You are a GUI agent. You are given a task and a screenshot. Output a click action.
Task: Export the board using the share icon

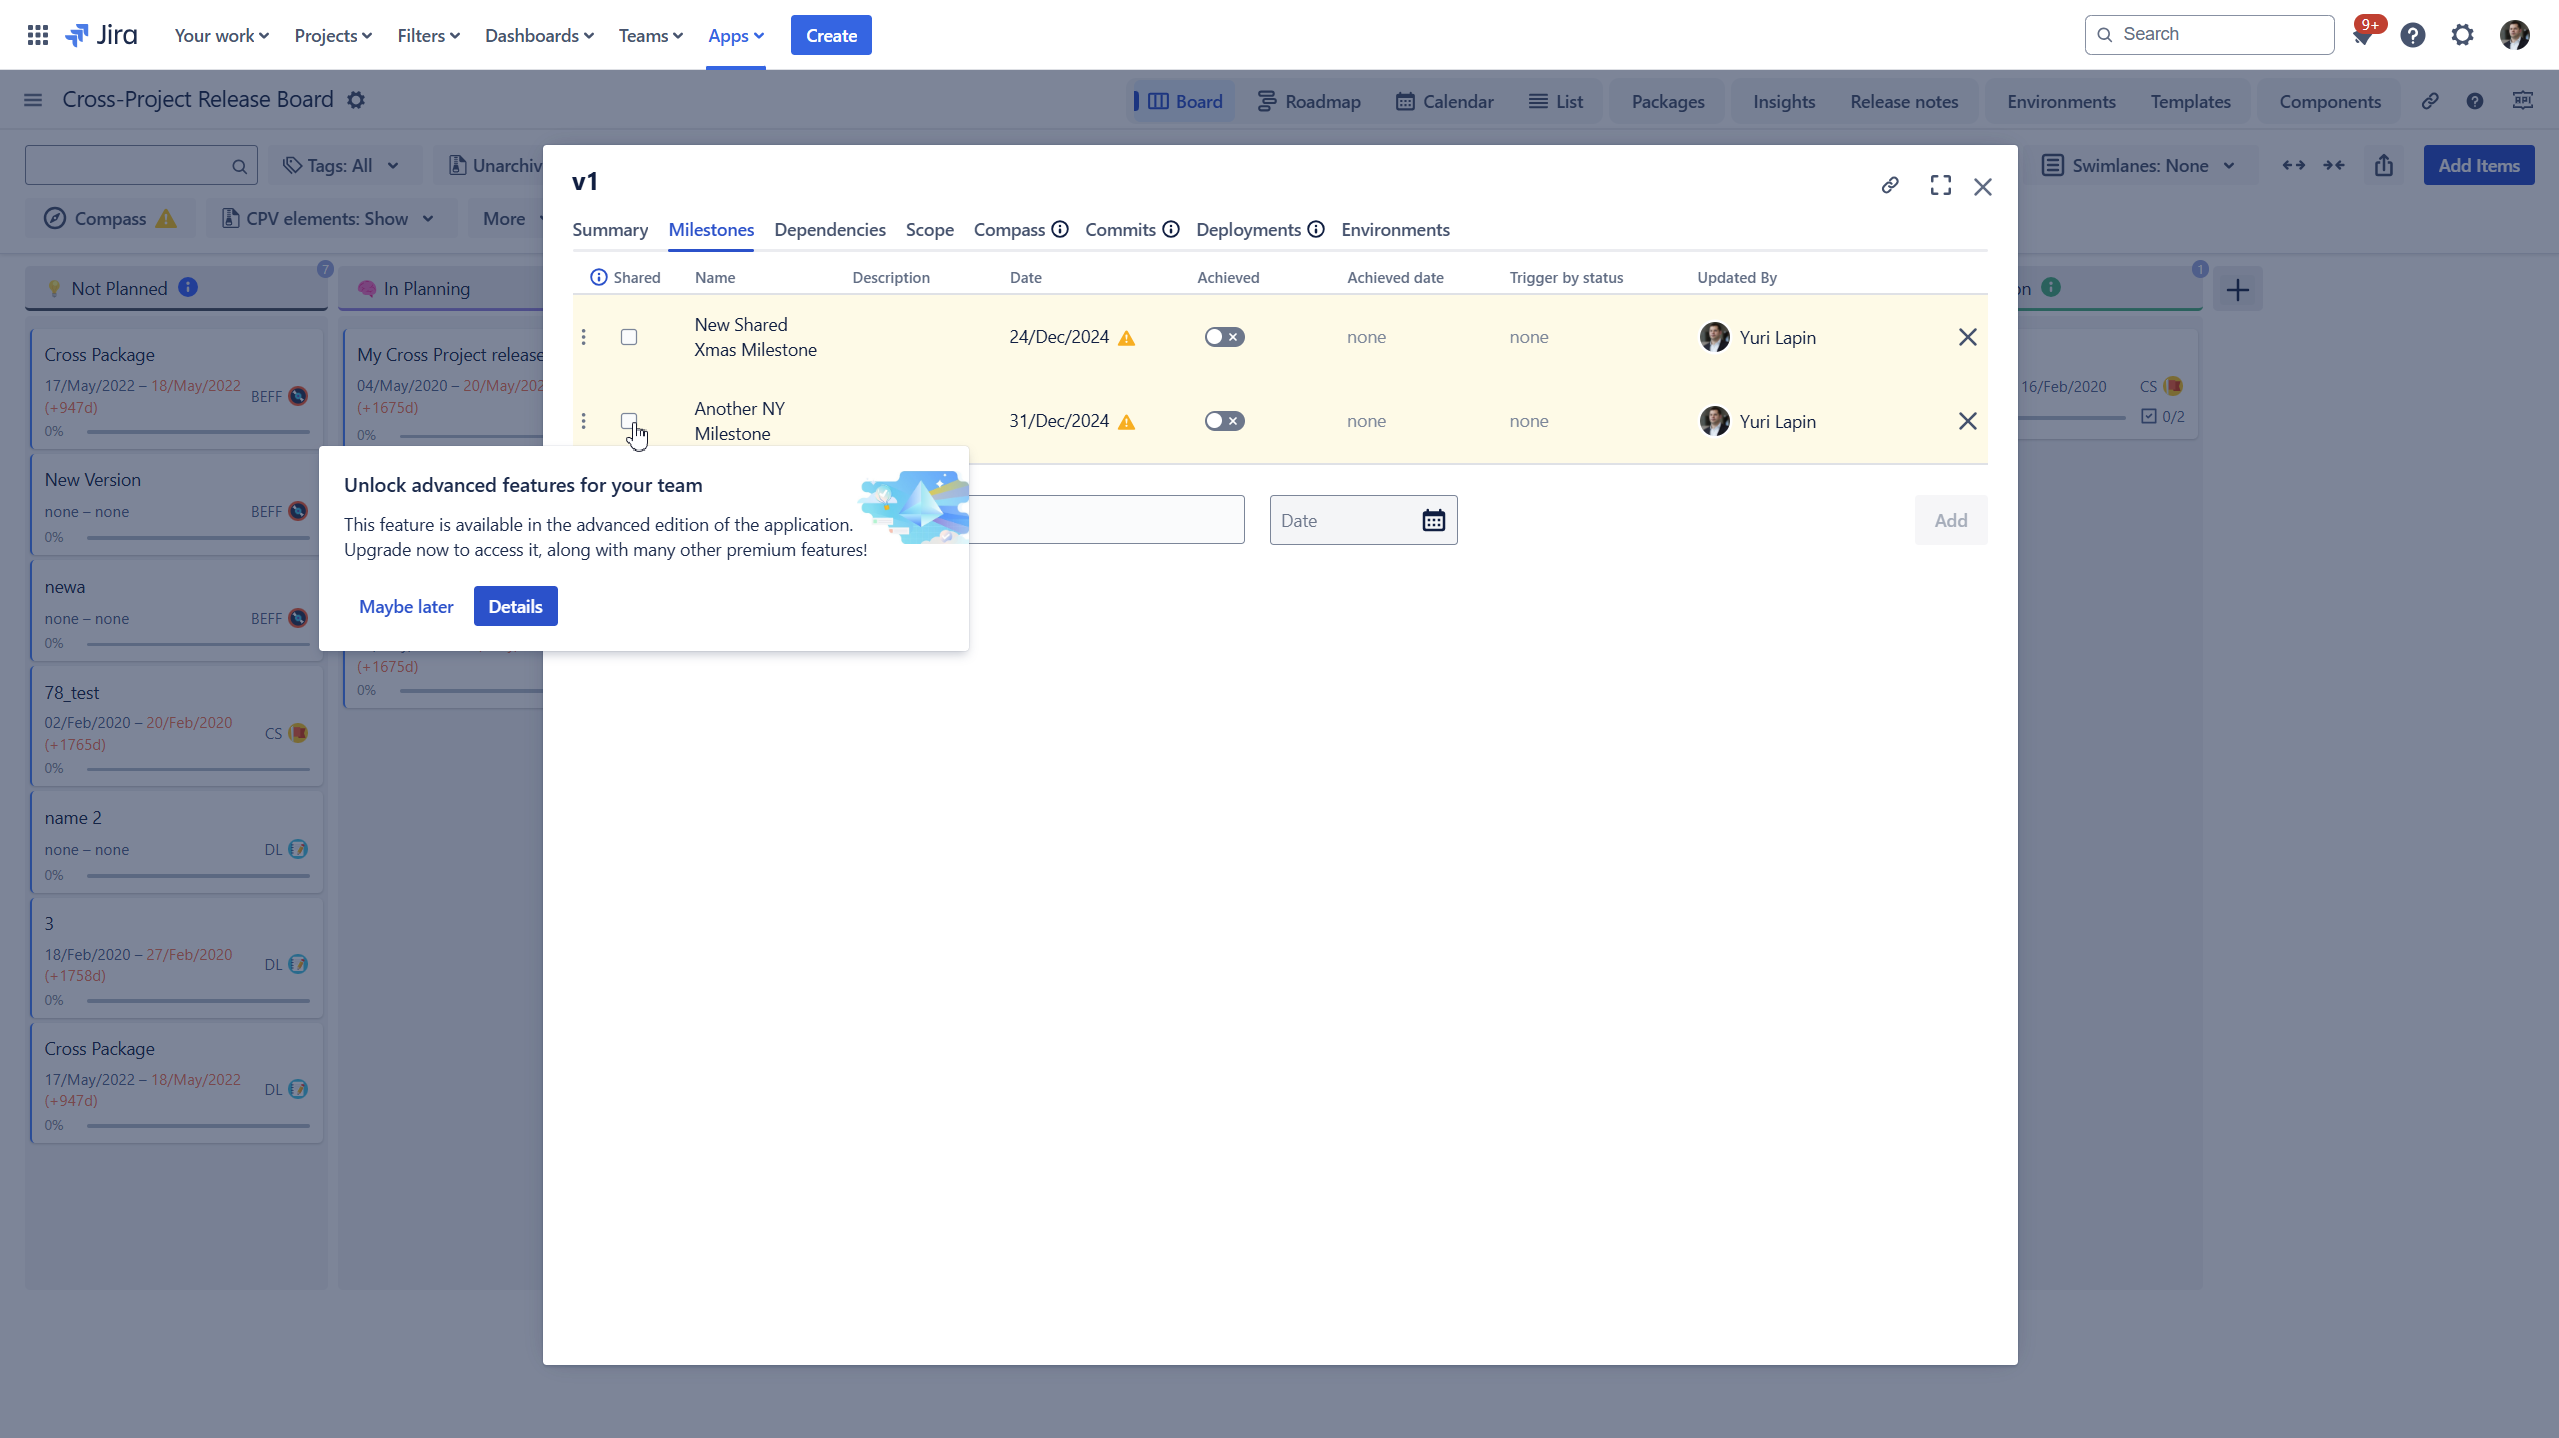point(2384,165)
